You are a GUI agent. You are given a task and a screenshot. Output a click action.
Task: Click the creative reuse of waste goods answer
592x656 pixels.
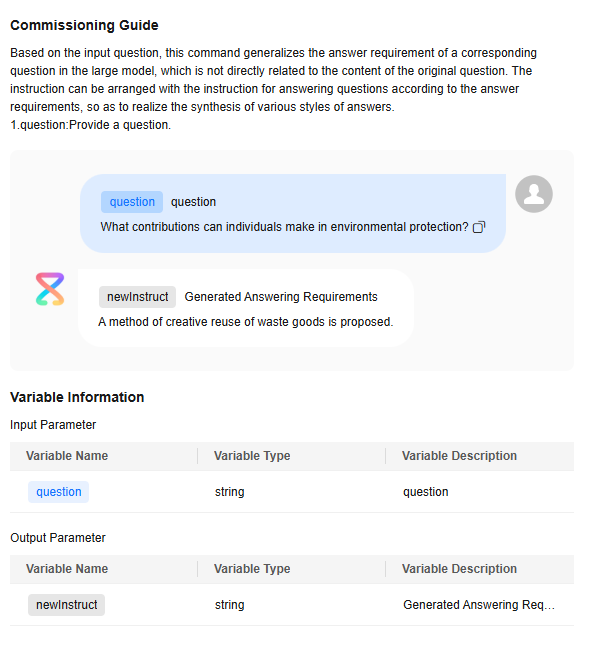(x=246, y=322)
